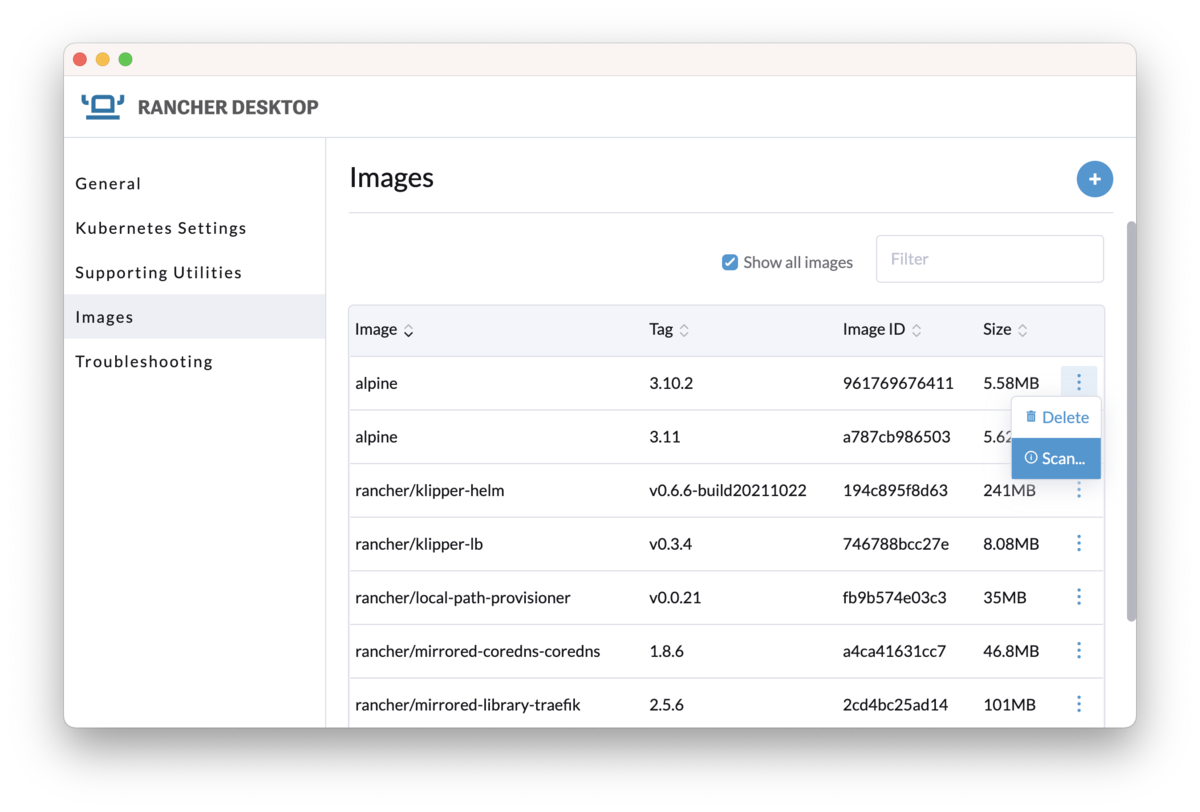The width and height of the screenshot is (1200, 812).
Task: Open the three-dot menu for rancher/mirrored-library-traefik
Action: [1078, 704]
